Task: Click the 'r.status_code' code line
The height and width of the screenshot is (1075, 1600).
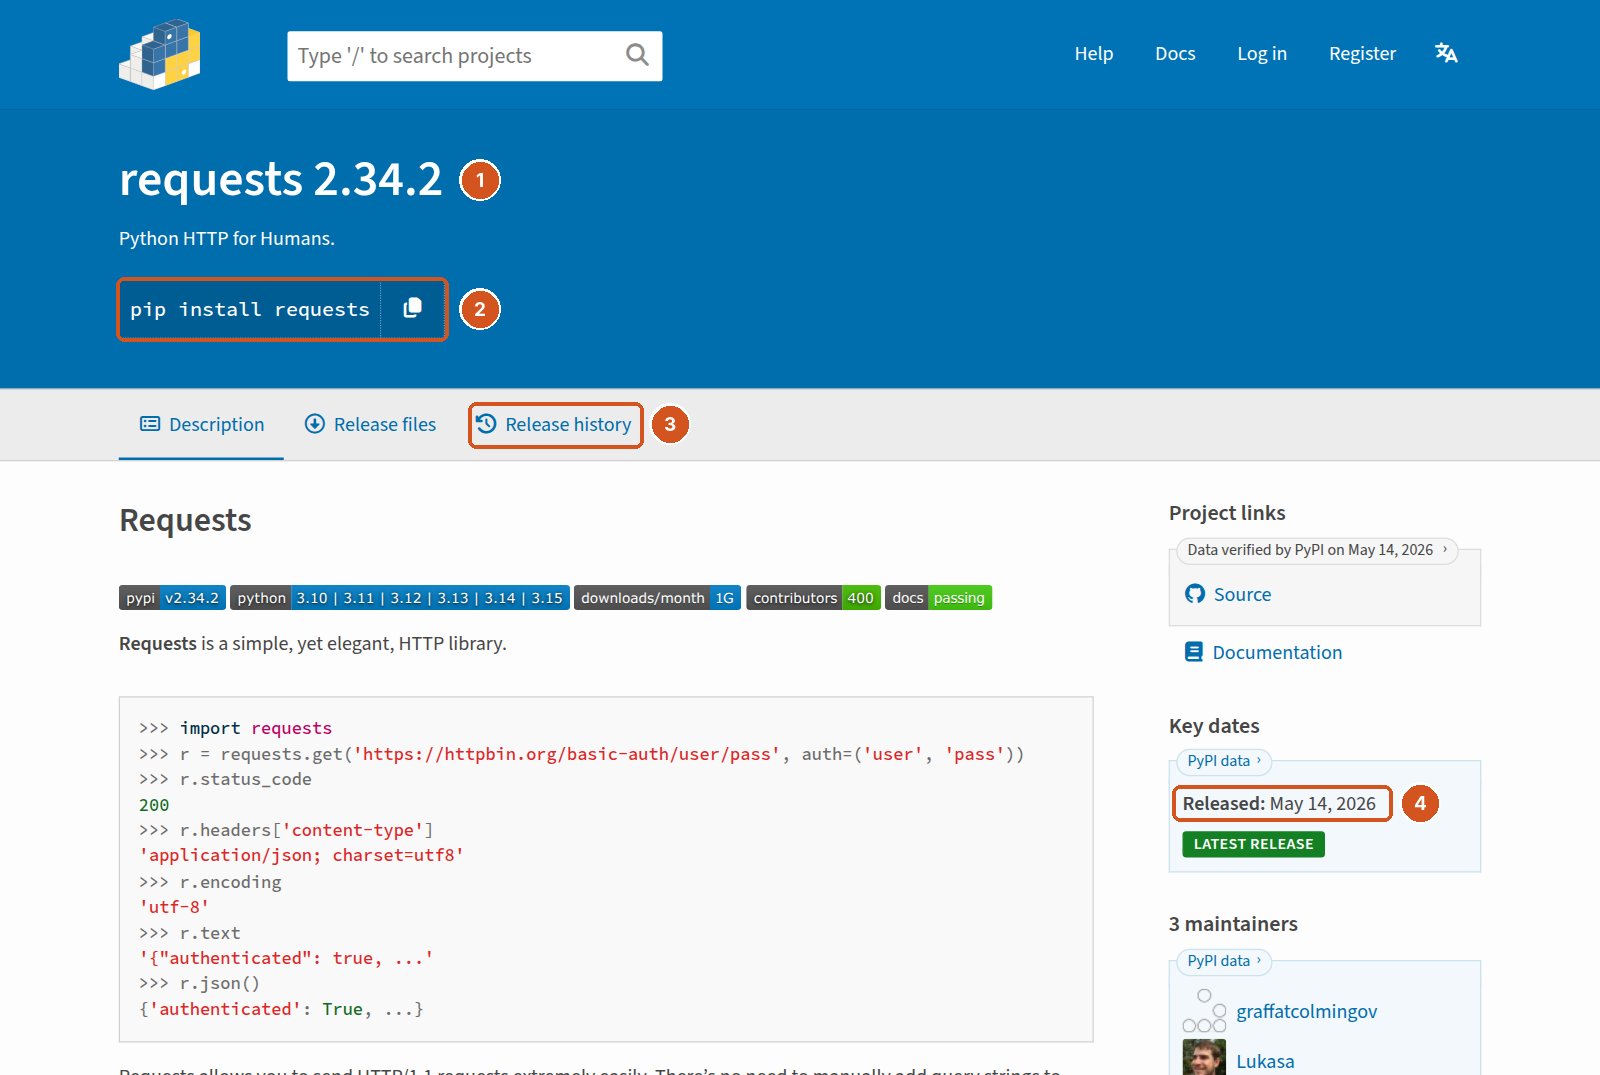Action: click(x=225, y=779)
